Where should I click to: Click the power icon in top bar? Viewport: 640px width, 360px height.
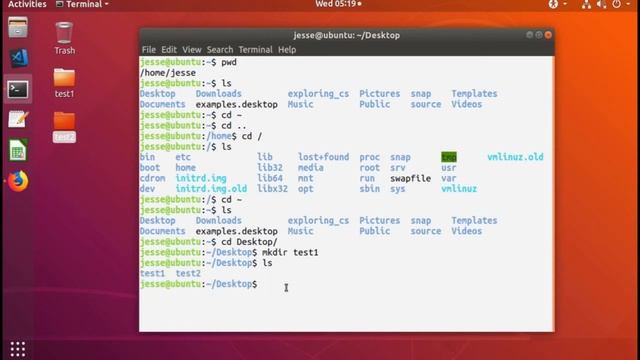(x=616, y=4)
